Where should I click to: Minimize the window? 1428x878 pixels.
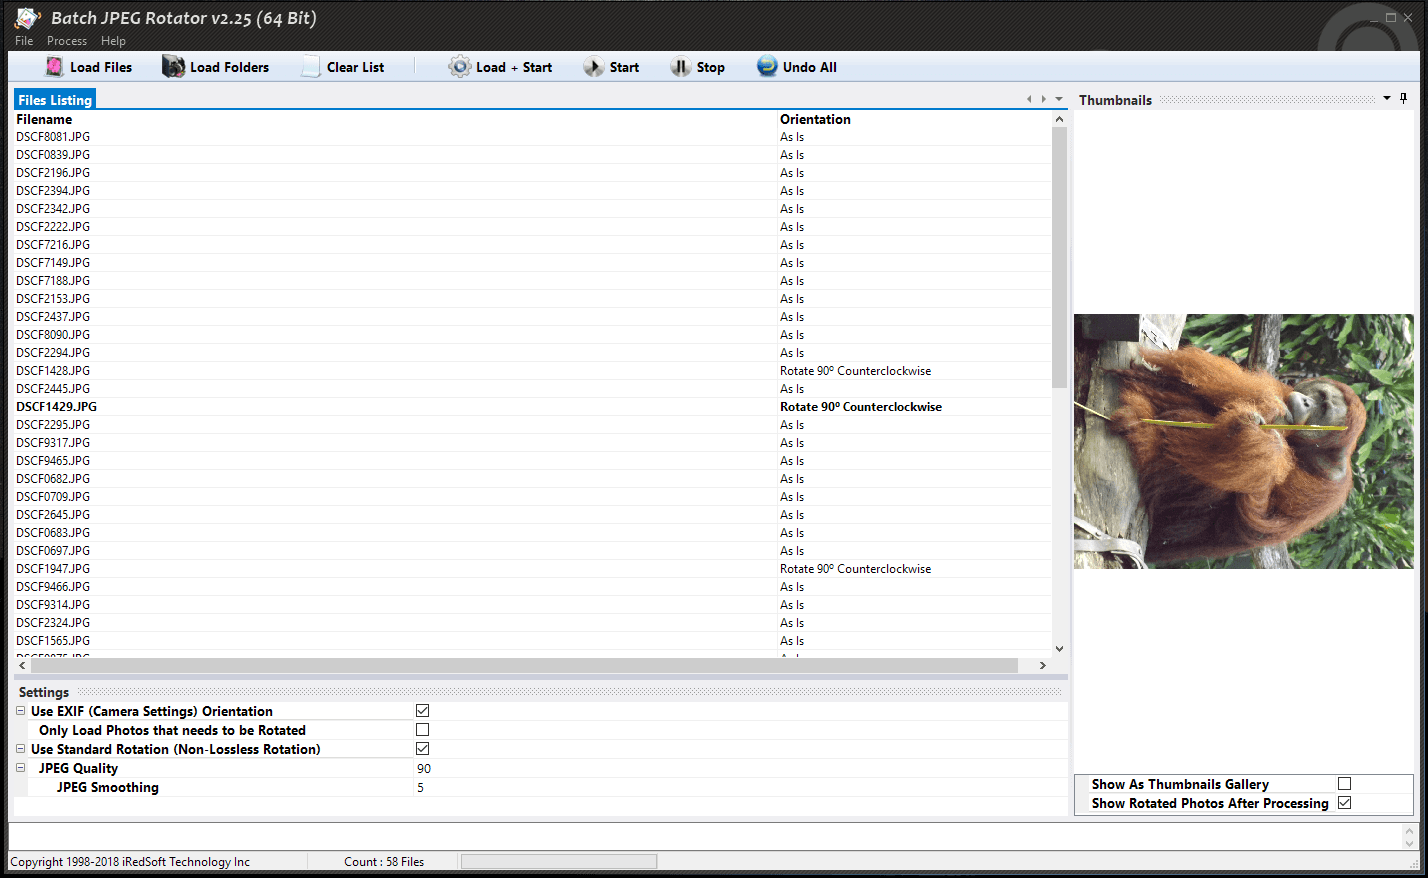coord(1372,18)
